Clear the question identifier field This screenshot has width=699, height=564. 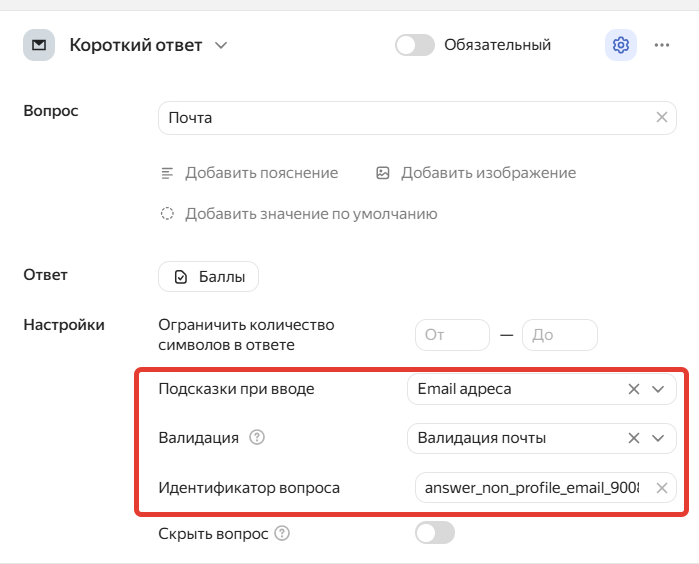[661, 488]
